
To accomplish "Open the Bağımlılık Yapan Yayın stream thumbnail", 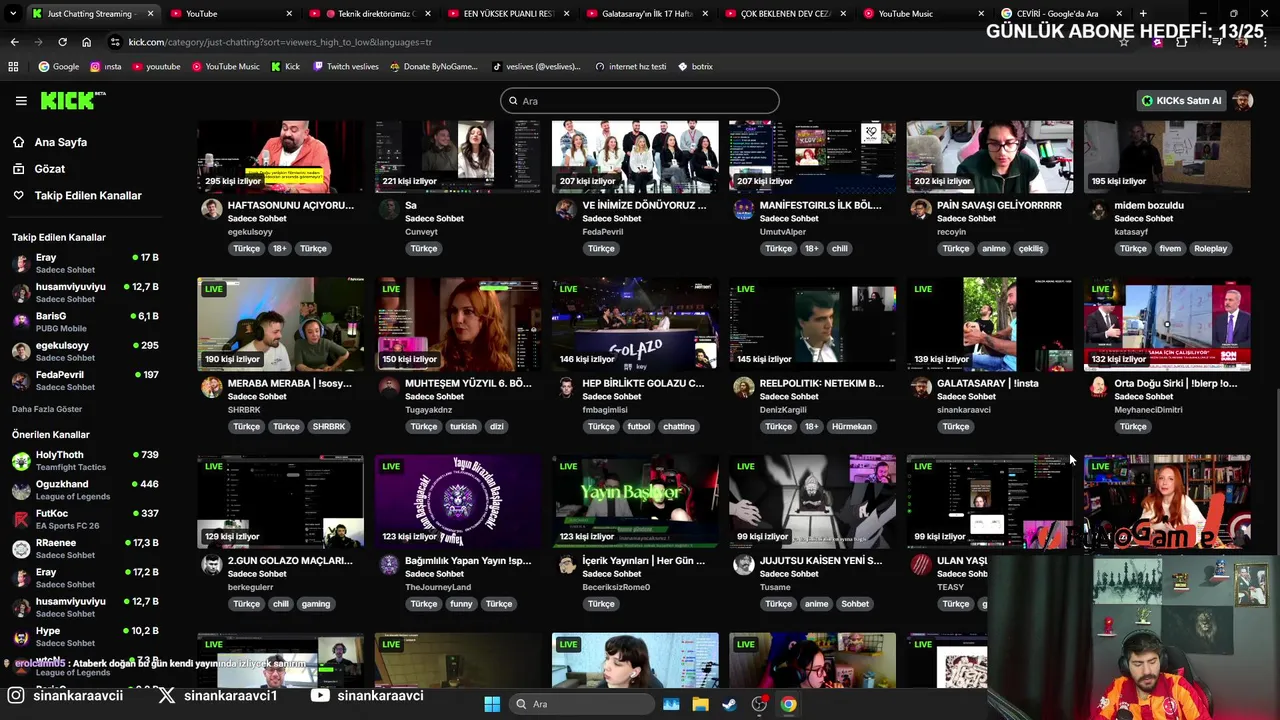I will 458,502.
